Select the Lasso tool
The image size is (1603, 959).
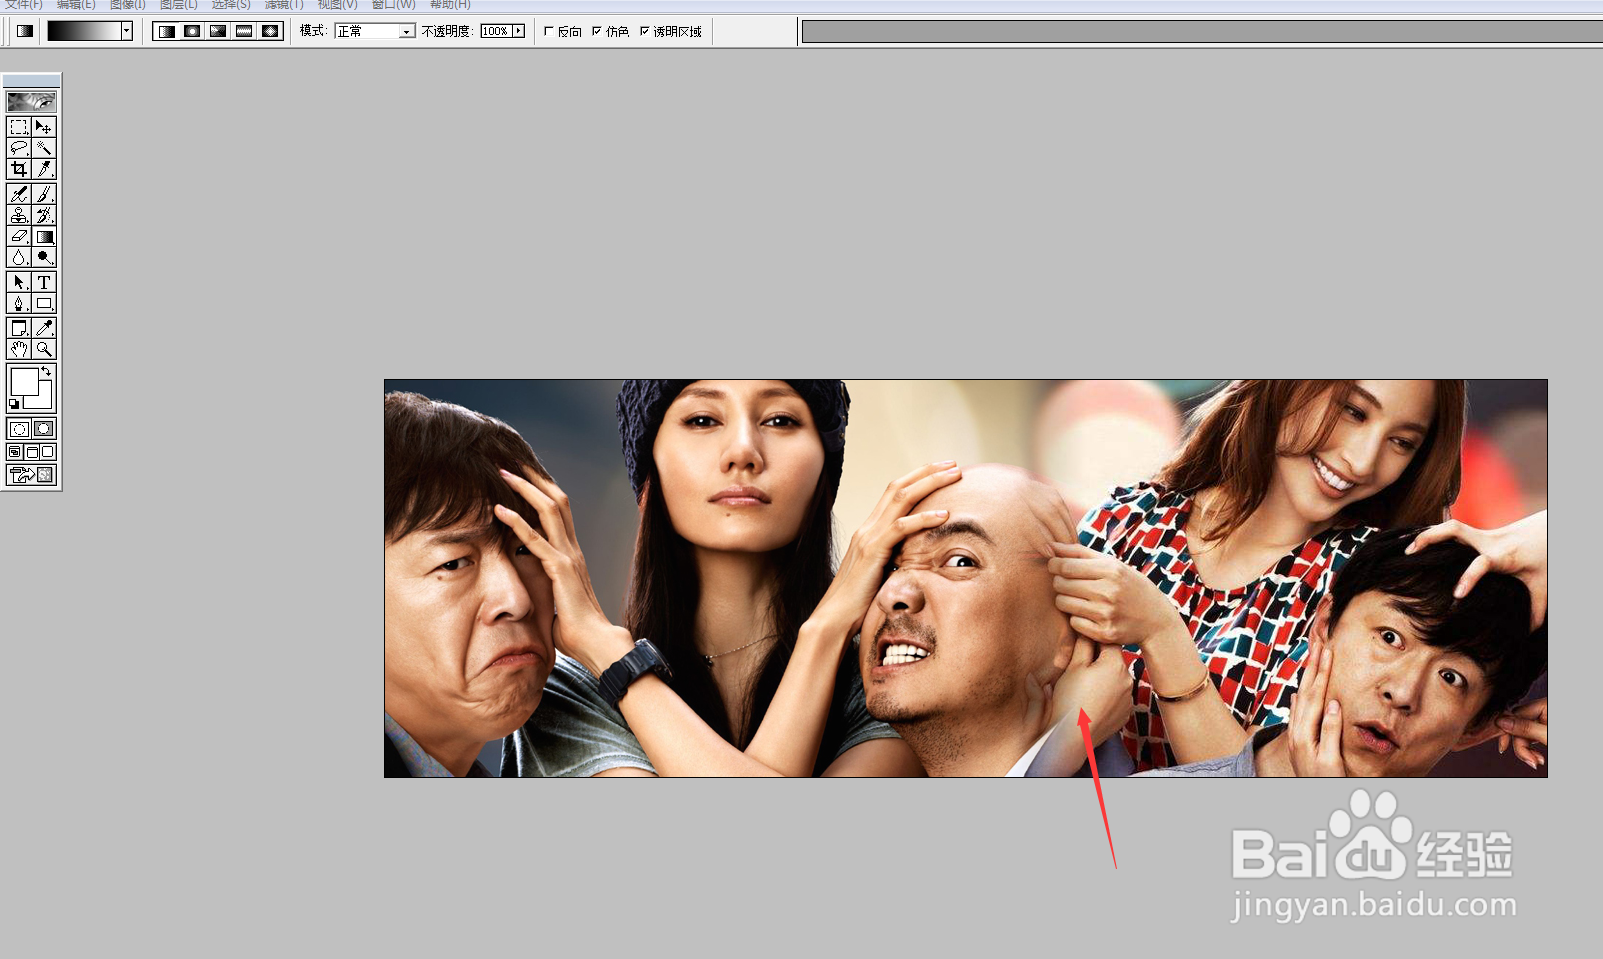click(x=19, y=148)
